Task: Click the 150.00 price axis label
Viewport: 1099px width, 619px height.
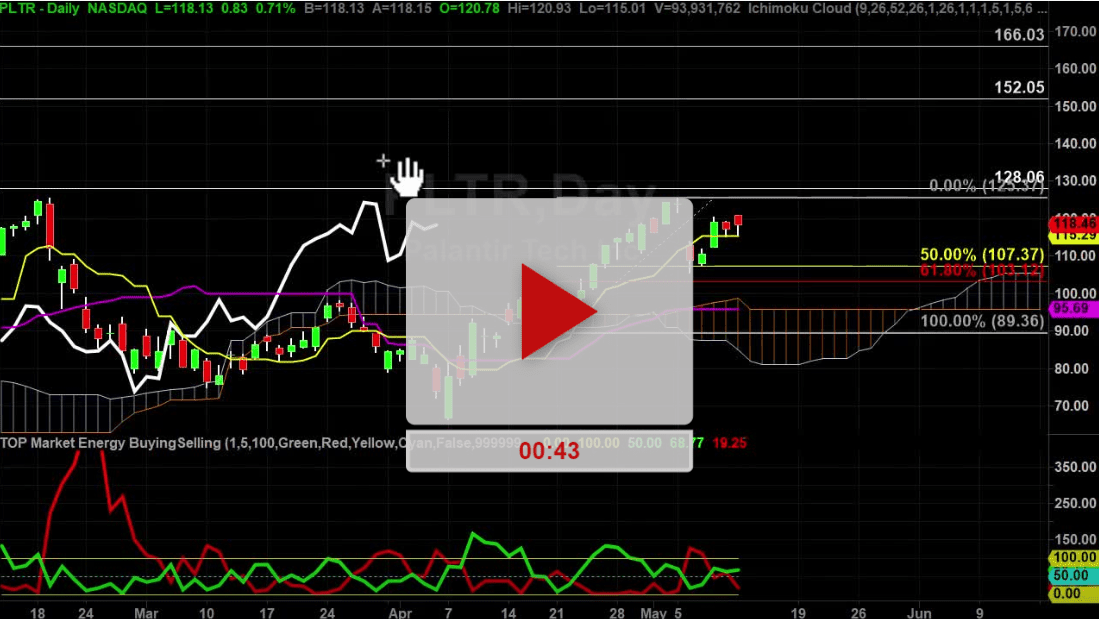Action: pos(1075,106)
